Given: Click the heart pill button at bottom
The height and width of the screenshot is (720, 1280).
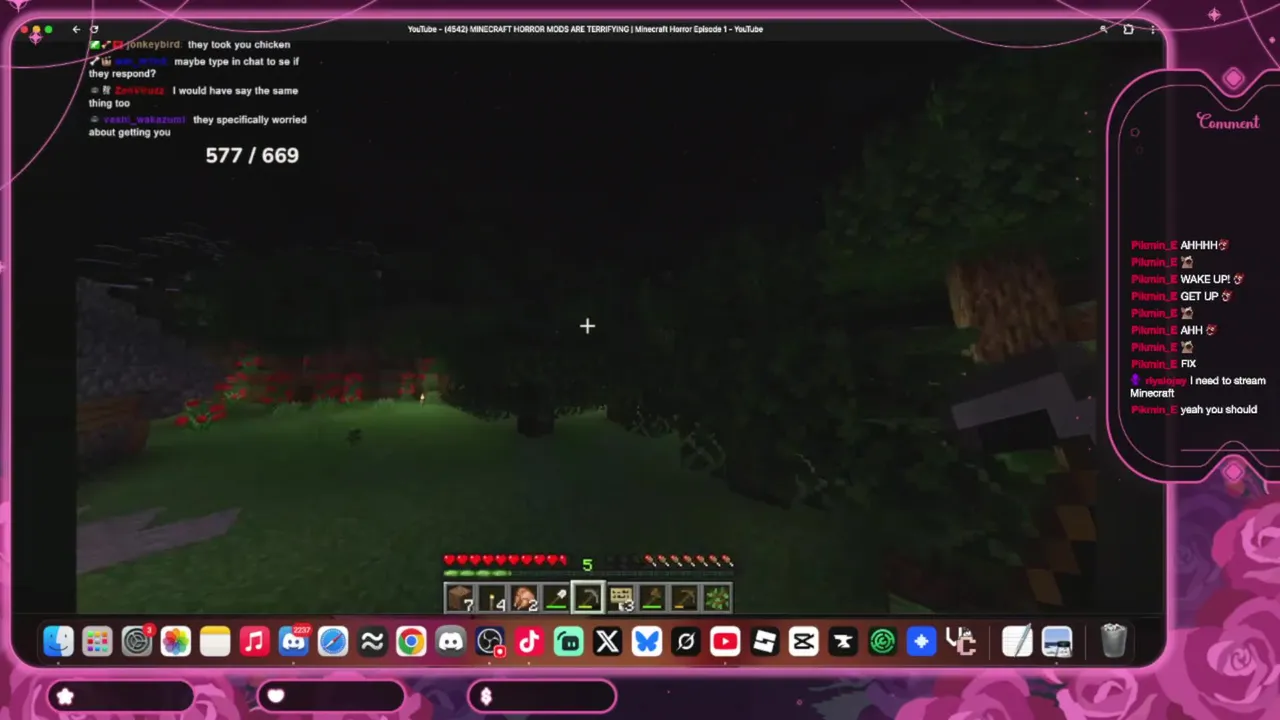Looking at the screenshot, I should [330, 696].
